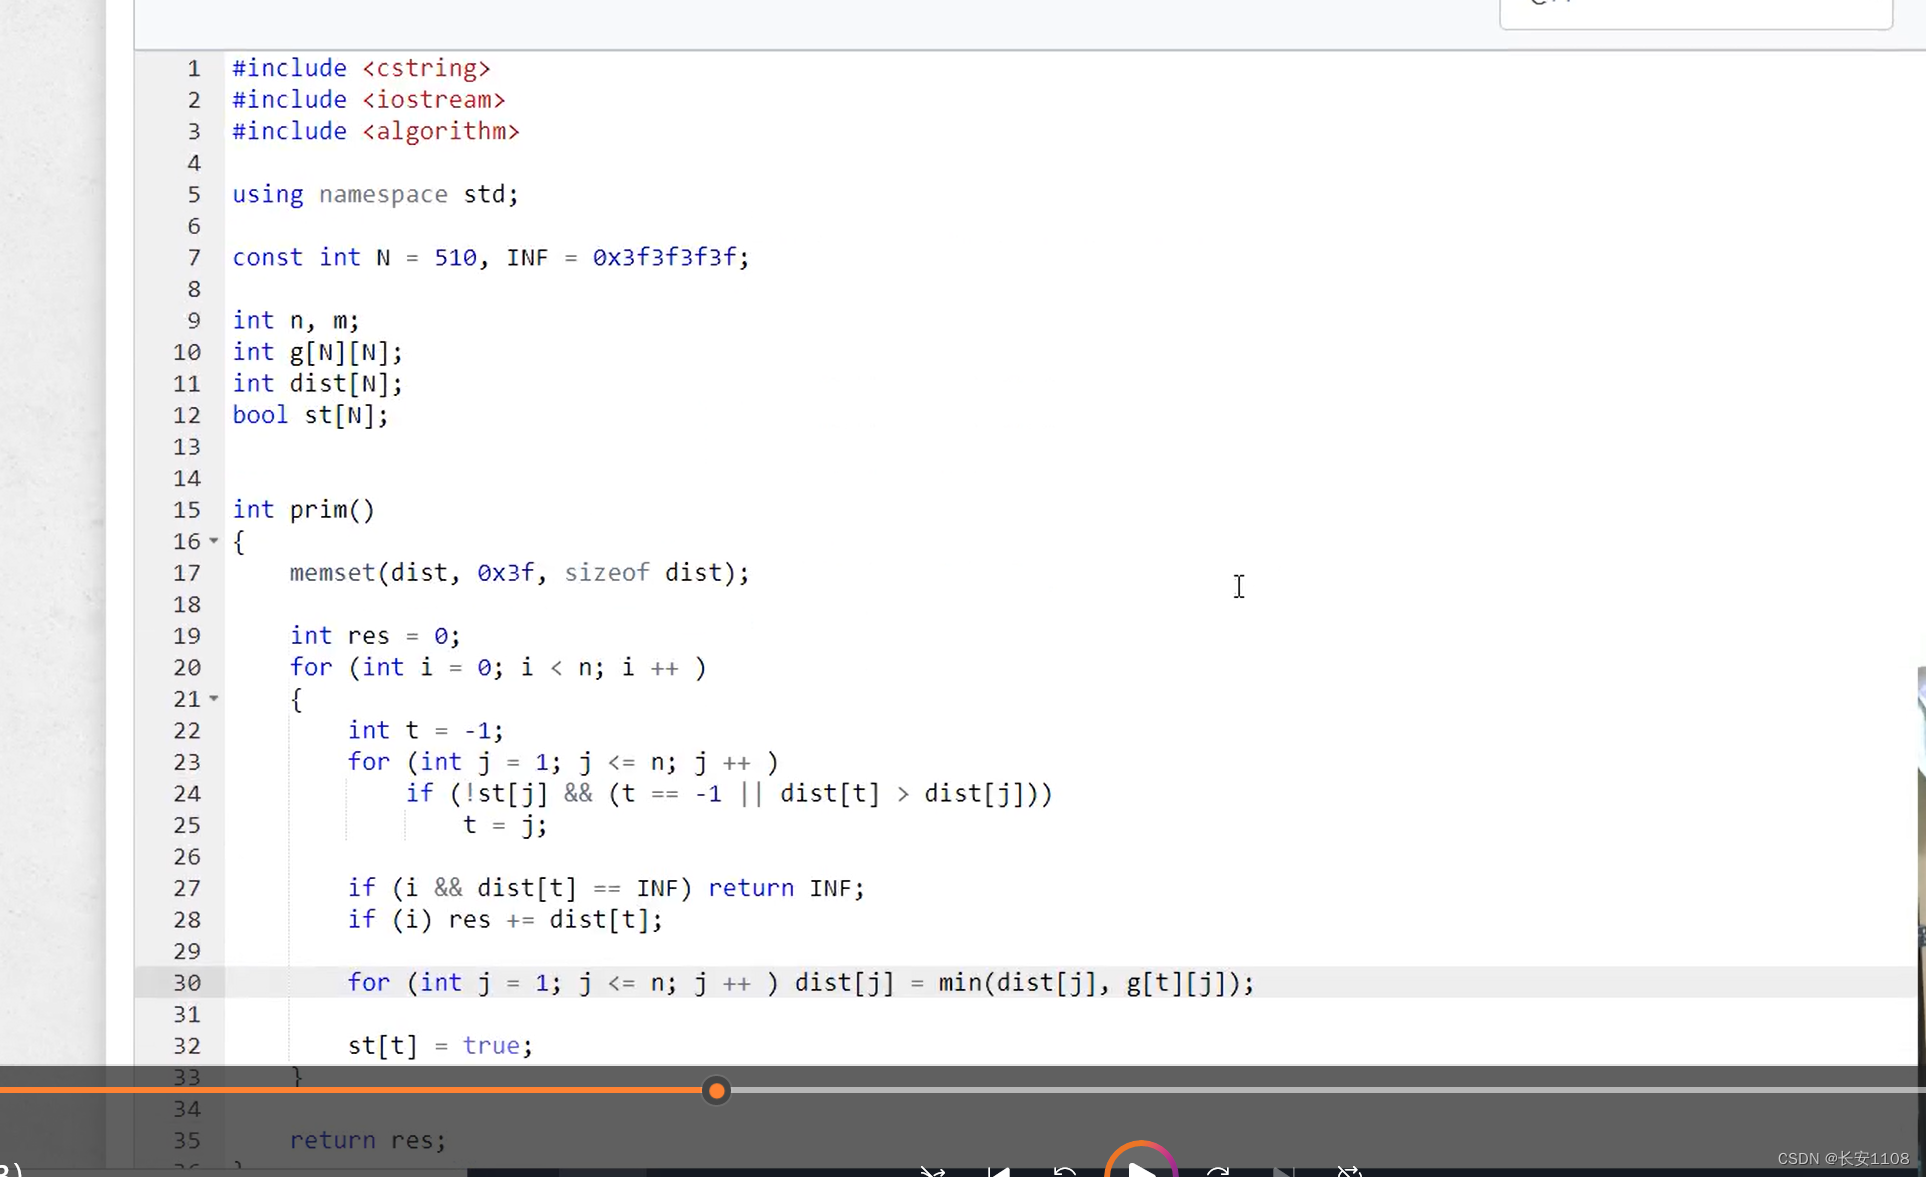The width and height of the screenshot is (1926, 1177).
Task: Click on 'int t = -1;' line
Action: [x=425, y=731]
